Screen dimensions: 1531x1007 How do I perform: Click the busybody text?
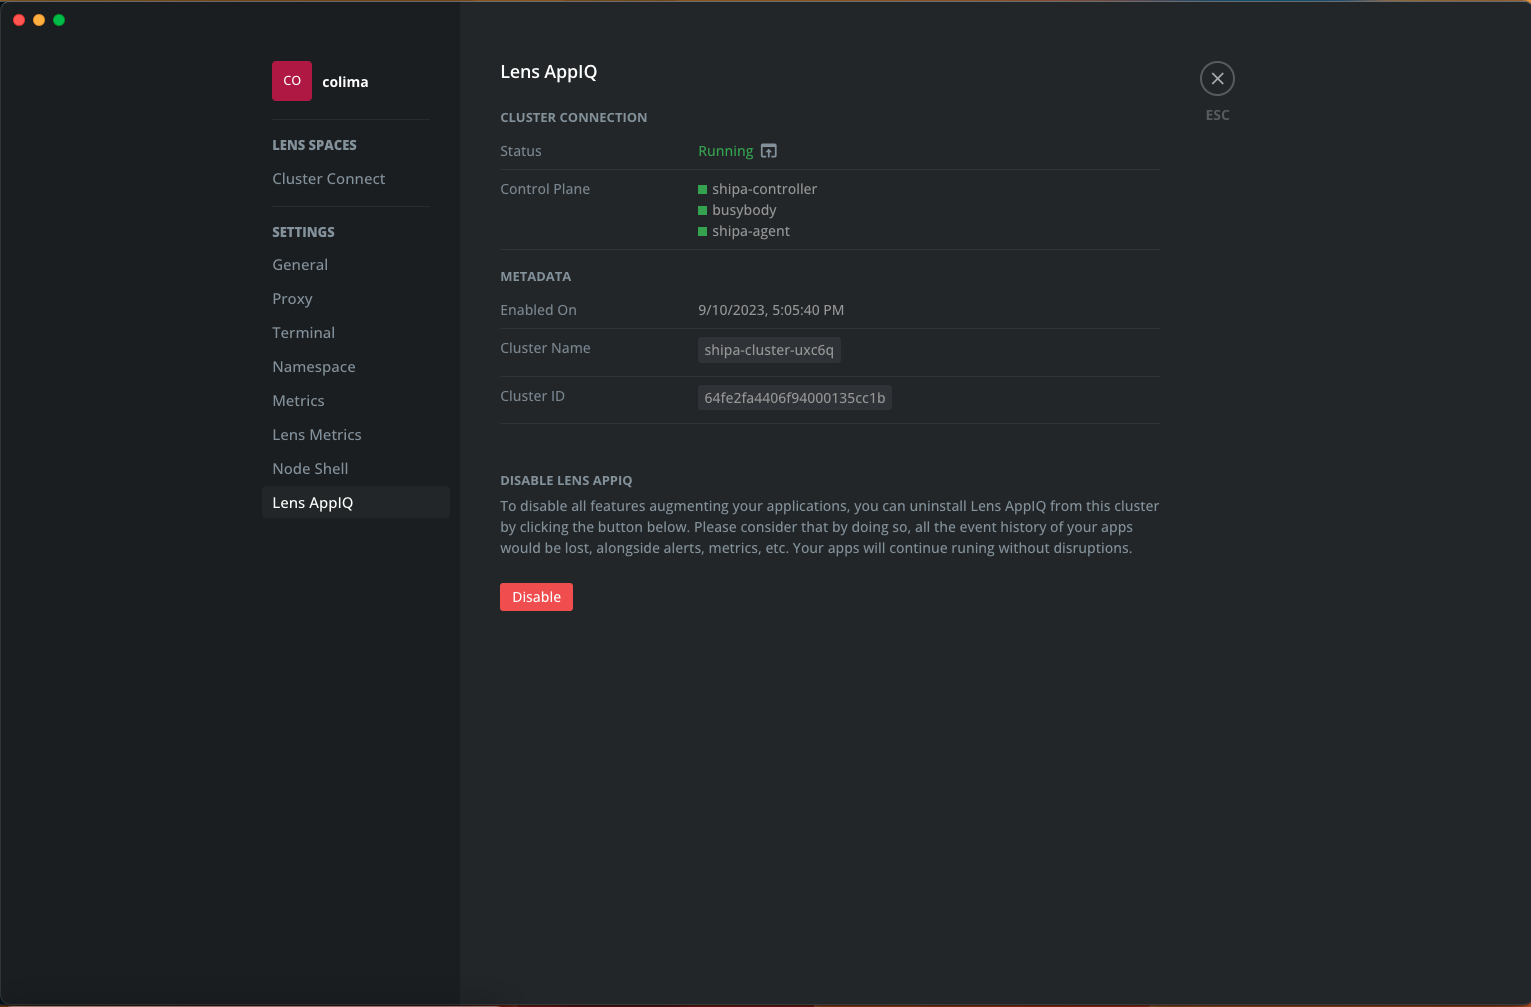click(x=744, y=210)
